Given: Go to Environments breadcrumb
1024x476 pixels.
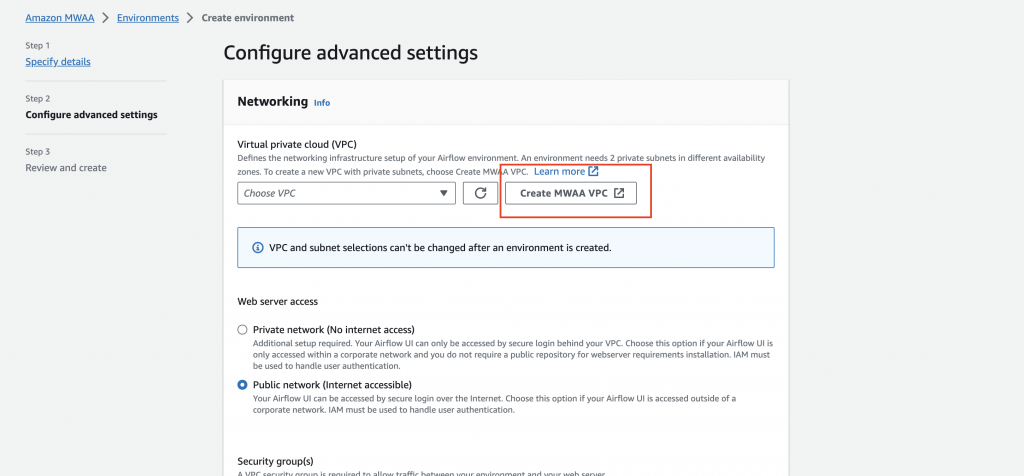Looking at the screenshot, I should coord(148,18).
